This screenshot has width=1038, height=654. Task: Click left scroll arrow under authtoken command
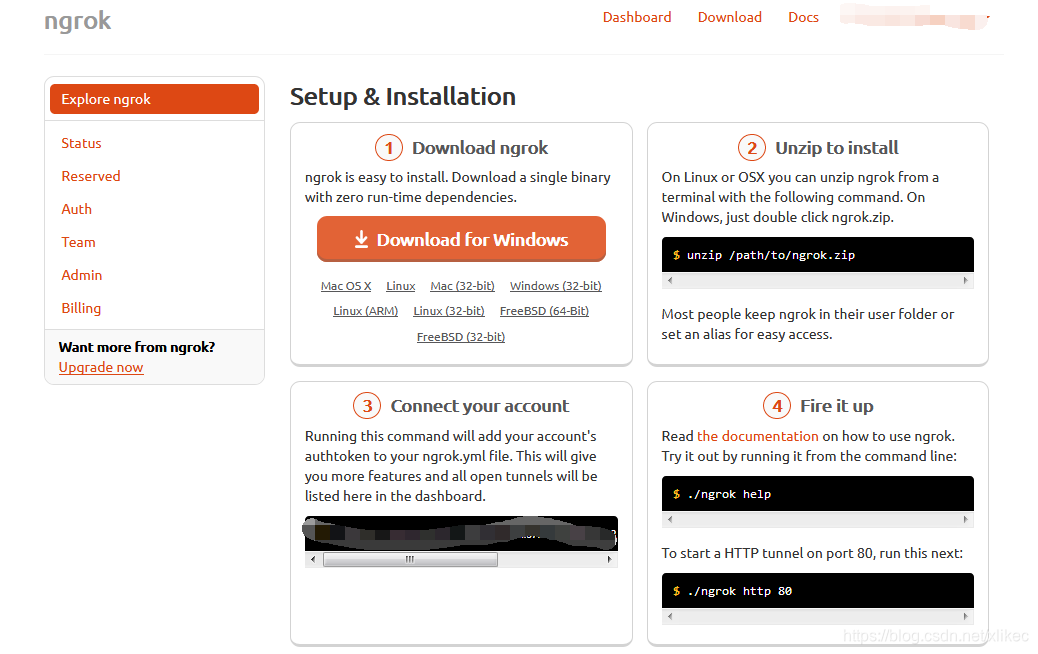(313, 559)
